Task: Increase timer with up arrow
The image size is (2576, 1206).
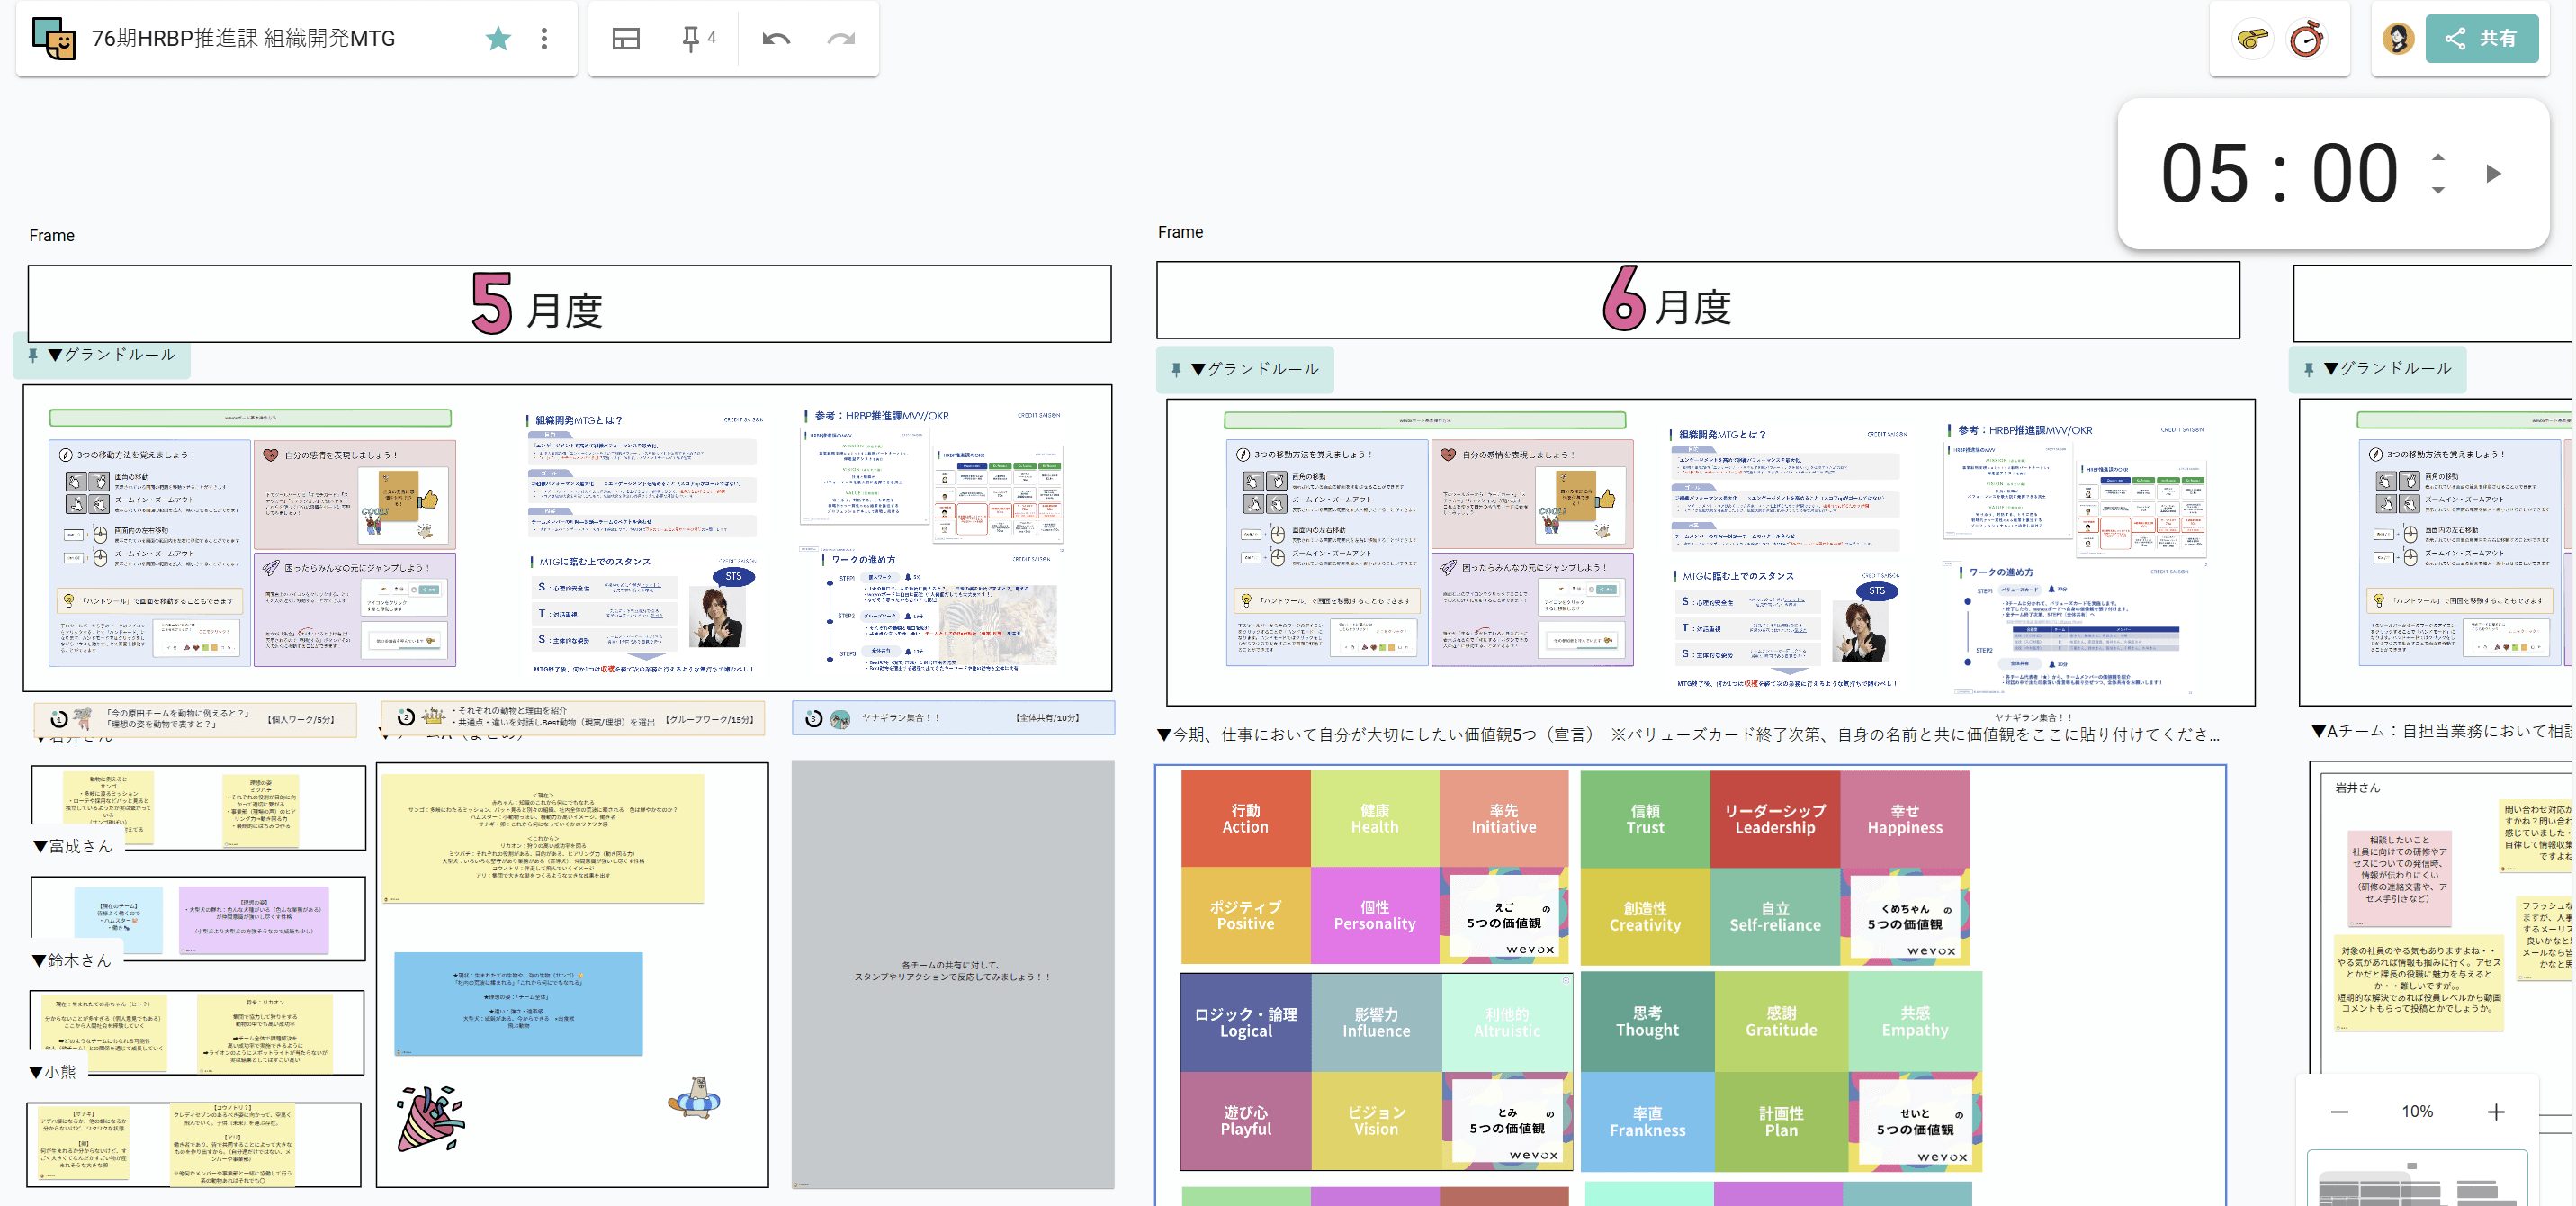Action: point(2438,157)
